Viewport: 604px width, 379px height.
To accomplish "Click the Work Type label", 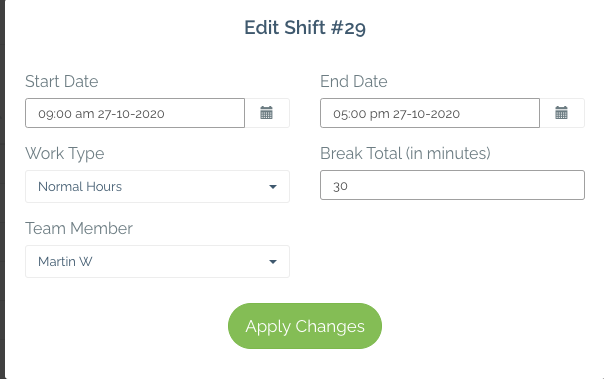I will pos(65,154).
